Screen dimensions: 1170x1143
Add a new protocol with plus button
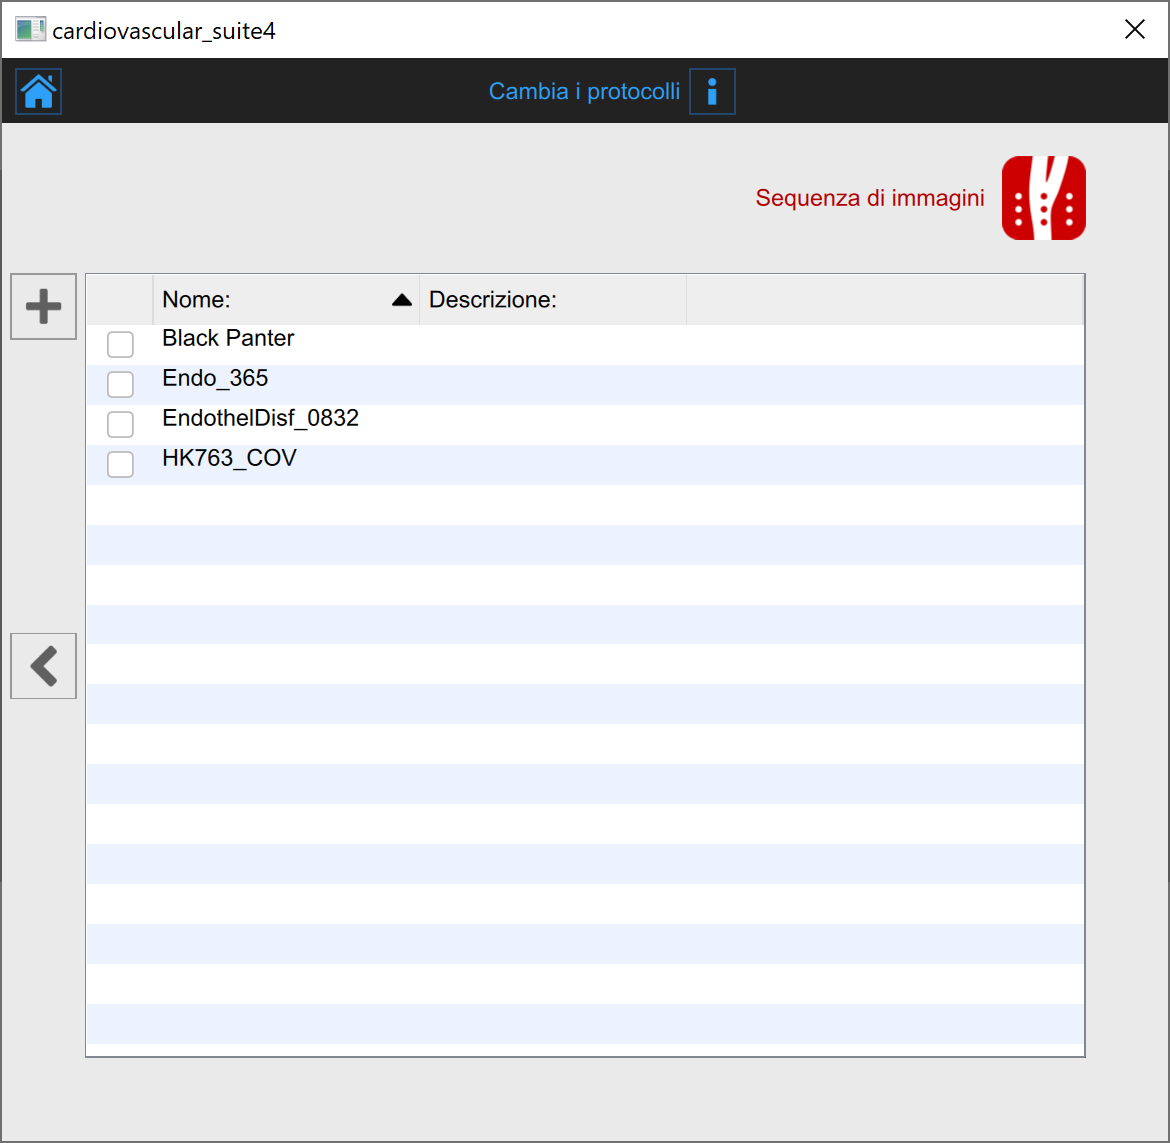point(43,306)
